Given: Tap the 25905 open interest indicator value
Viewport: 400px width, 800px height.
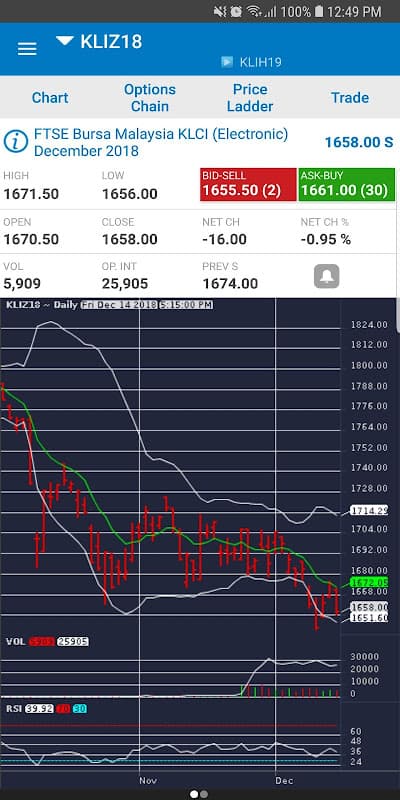Looking at the screenshot, I should [72, 641].
